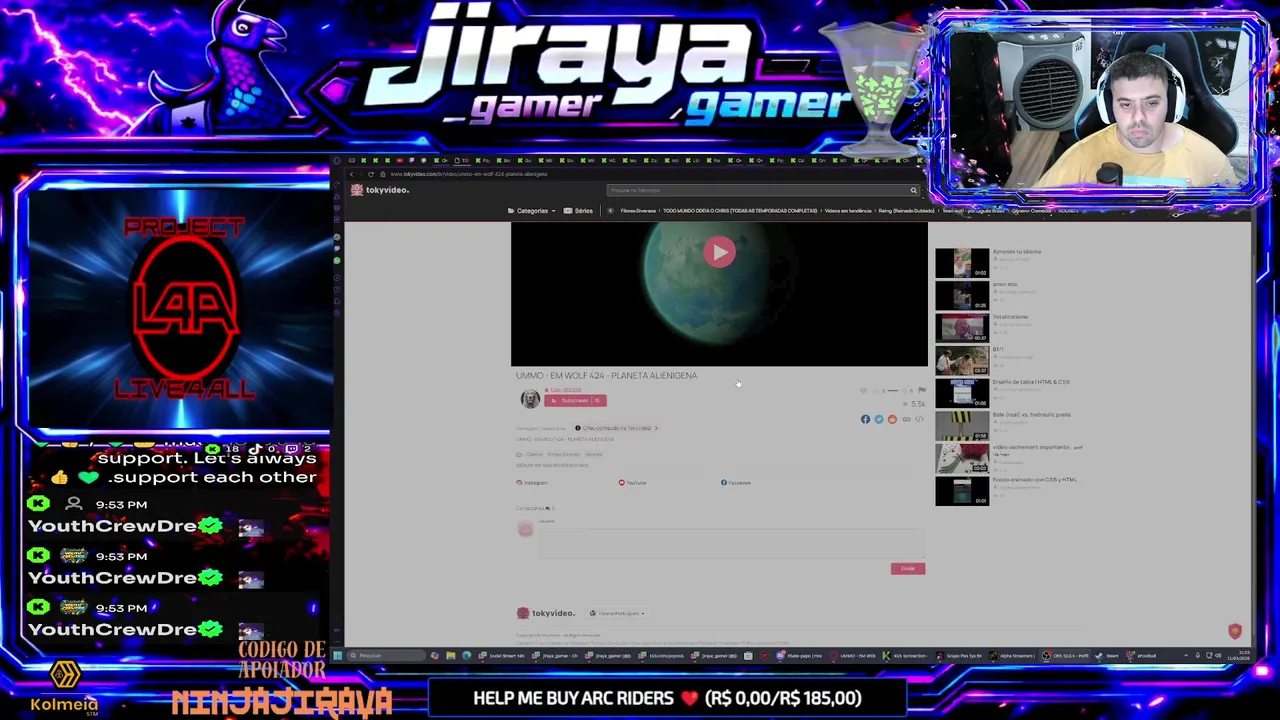Click browser back arrow
1280x720 pixels.
tap(351, 174)
